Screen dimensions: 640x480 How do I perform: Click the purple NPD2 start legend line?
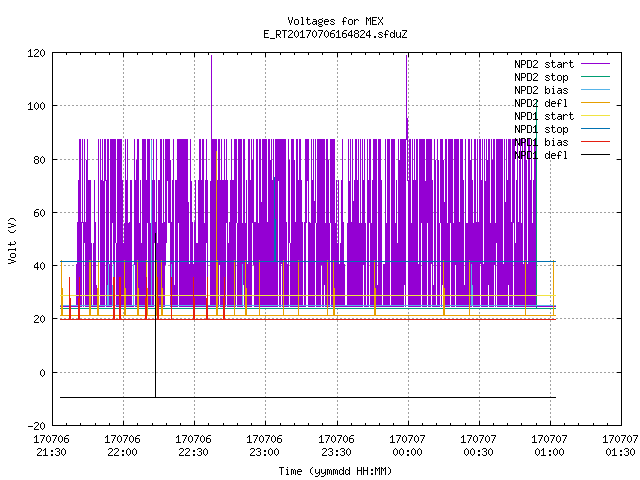point(595,64)
